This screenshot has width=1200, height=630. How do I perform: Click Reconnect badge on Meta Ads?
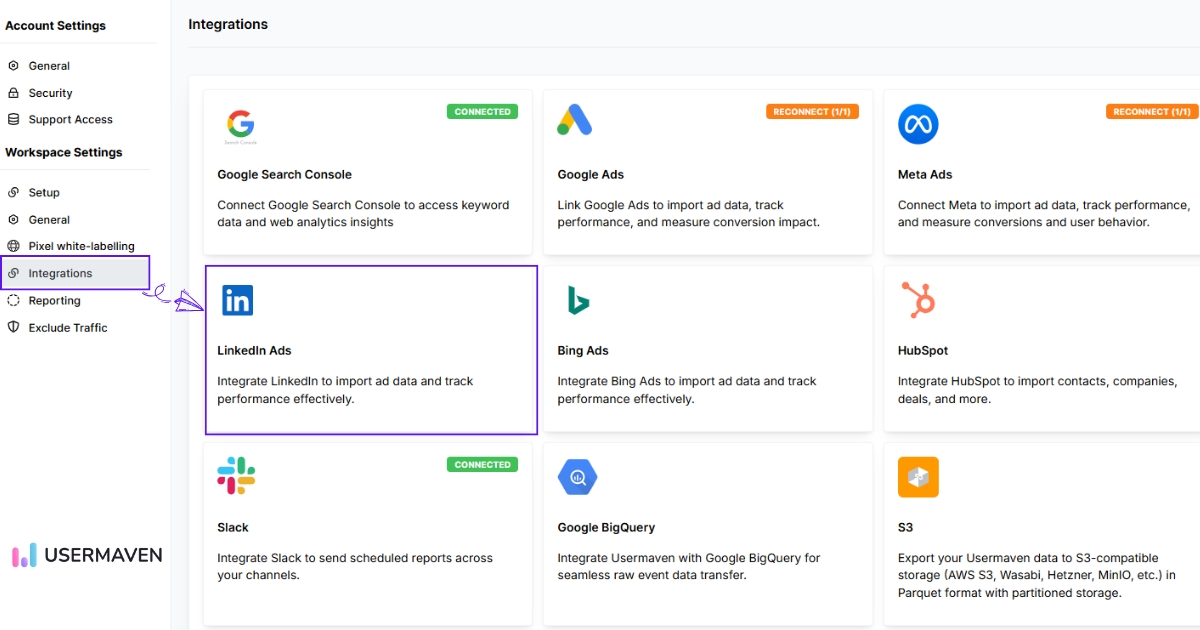point(1152,112)
